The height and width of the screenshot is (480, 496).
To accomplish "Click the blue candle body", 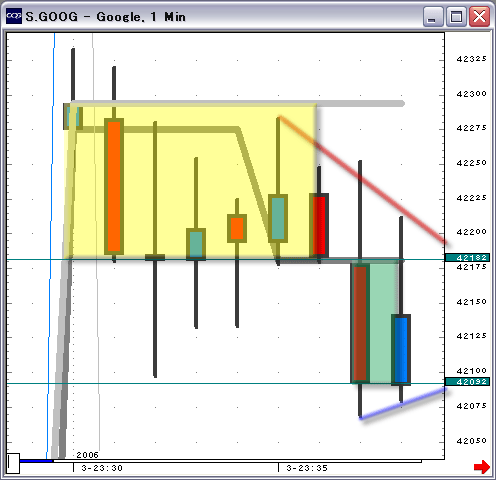I will point(401,350).
